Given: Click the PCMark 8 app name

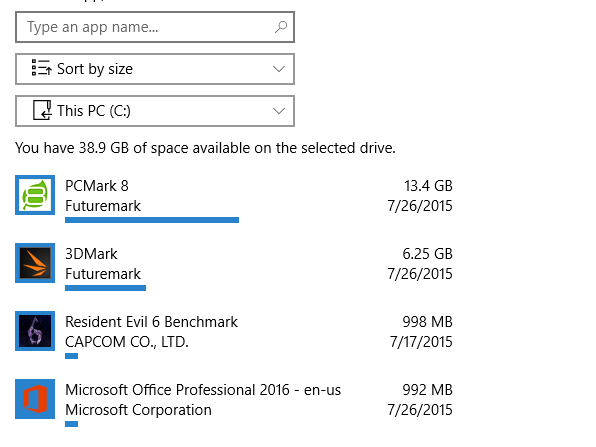Looking at the screenshot, I should click(97, 186).
